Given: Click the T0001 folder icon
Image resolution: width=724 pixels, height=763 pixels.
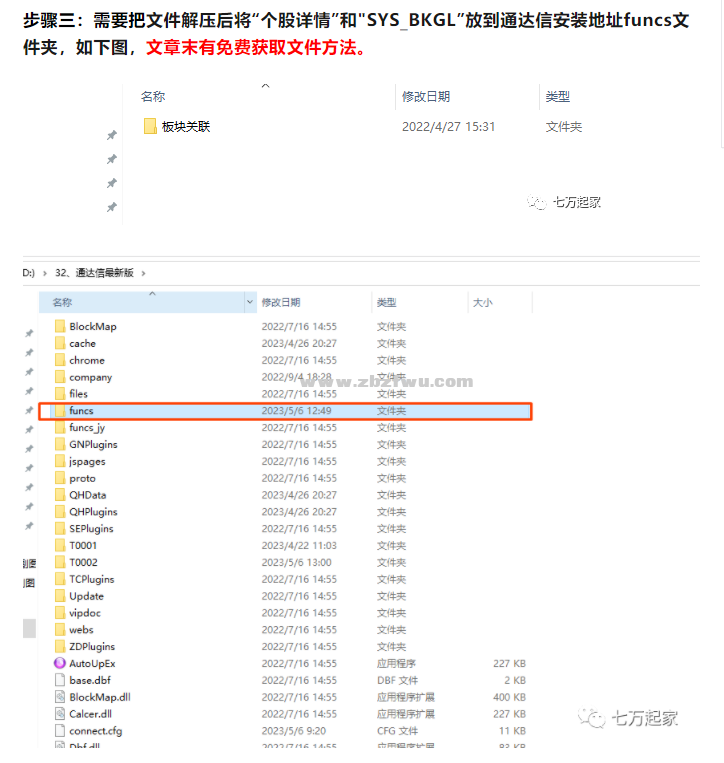Looking at the screenshot, I should pyautogui.click(x=60, y=545).
